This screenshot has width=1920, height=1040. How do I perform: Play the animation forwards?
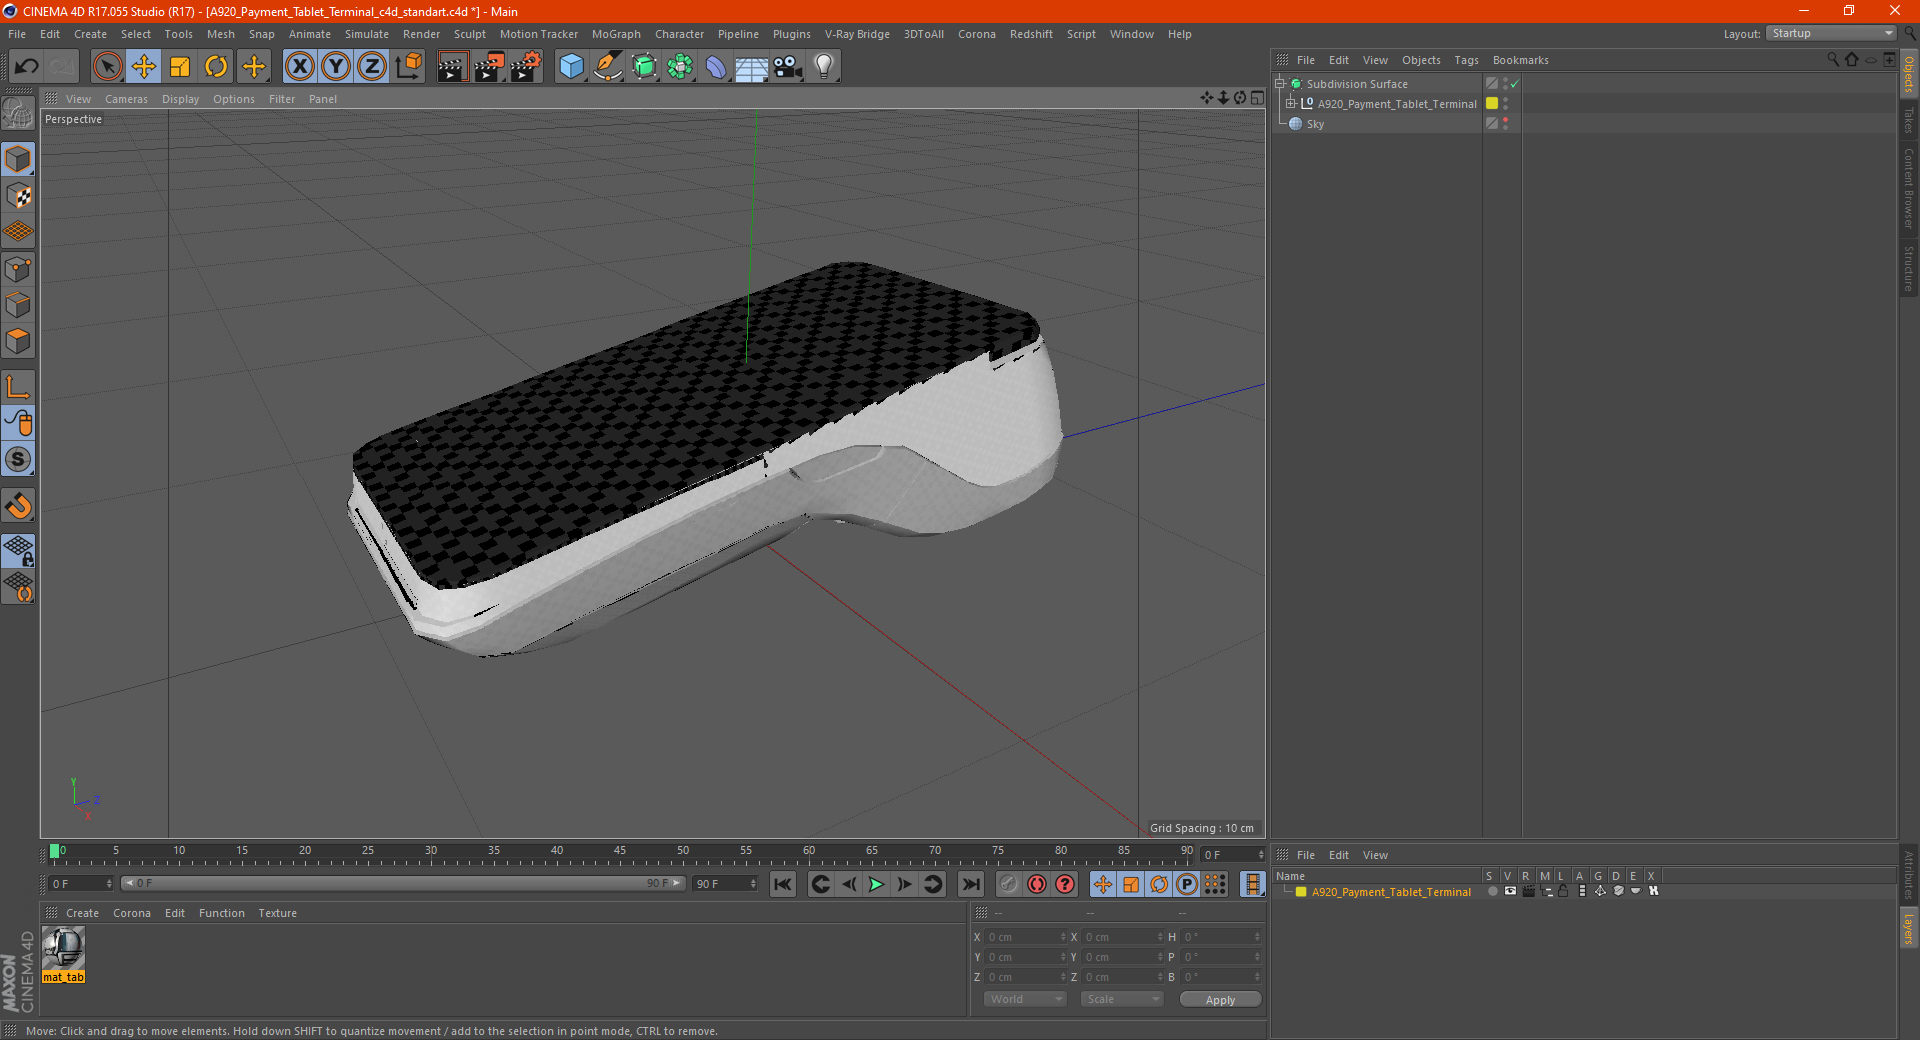coord(876,884)
